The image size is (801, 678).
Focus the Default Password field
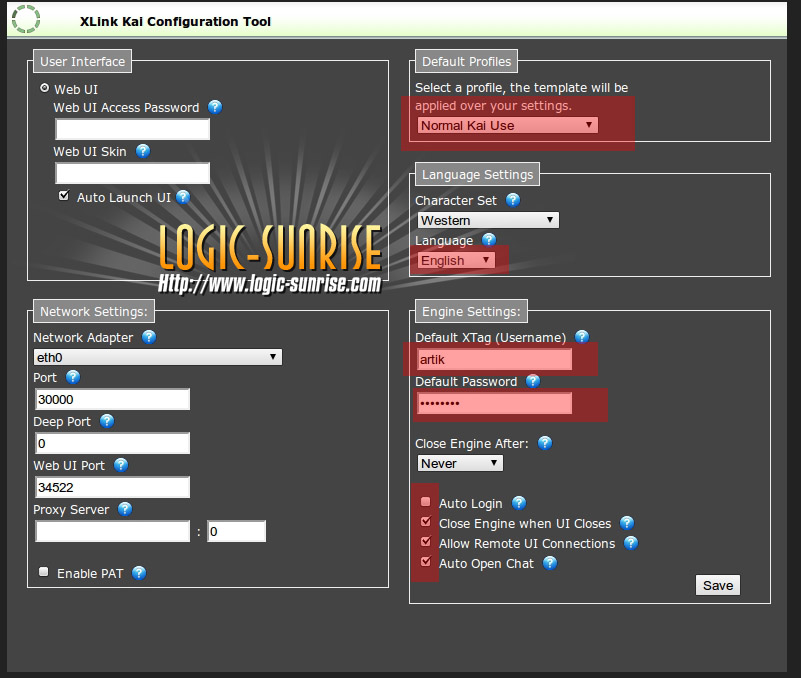click(494, 403)
